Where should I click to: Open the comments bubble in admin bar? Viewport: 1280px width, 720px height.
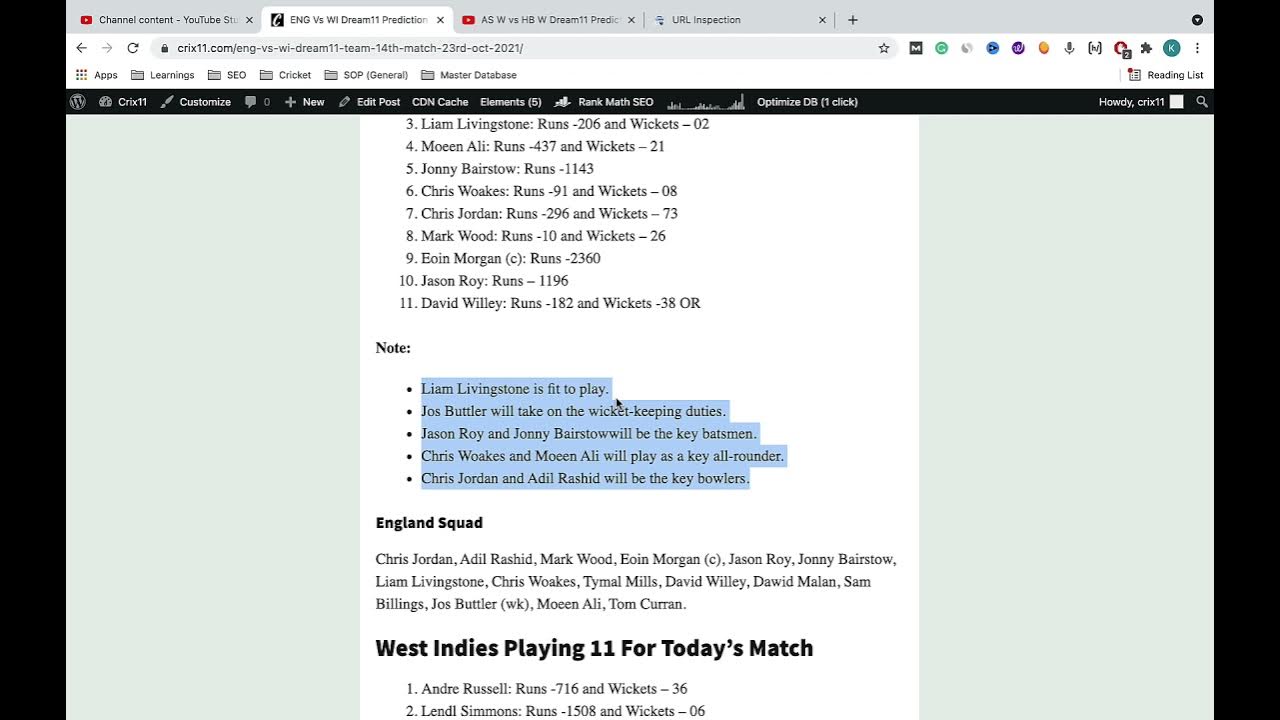pos(257,102)
